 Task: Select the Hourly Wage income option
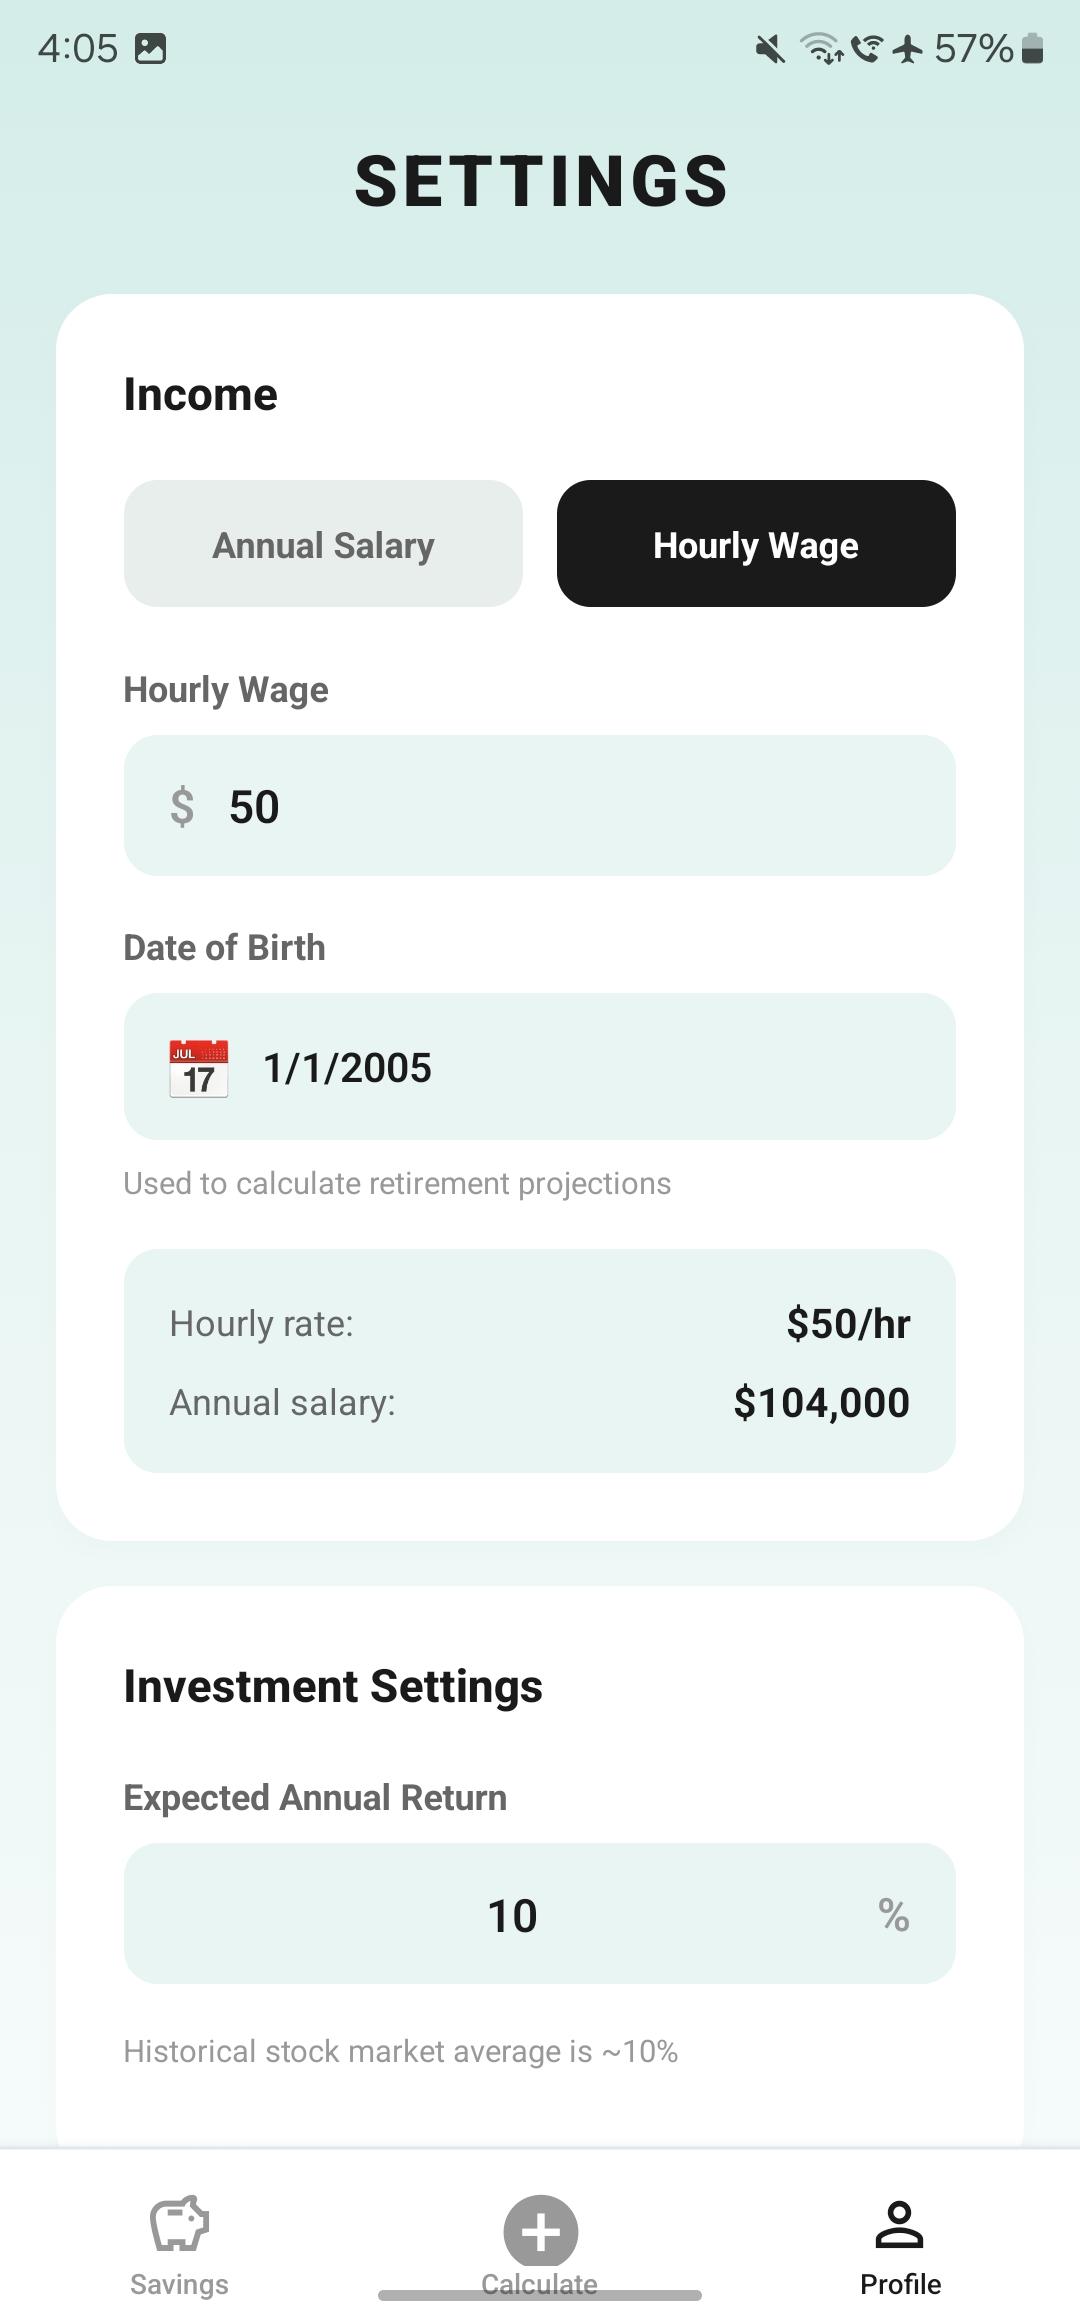click(x=756, y=544)
